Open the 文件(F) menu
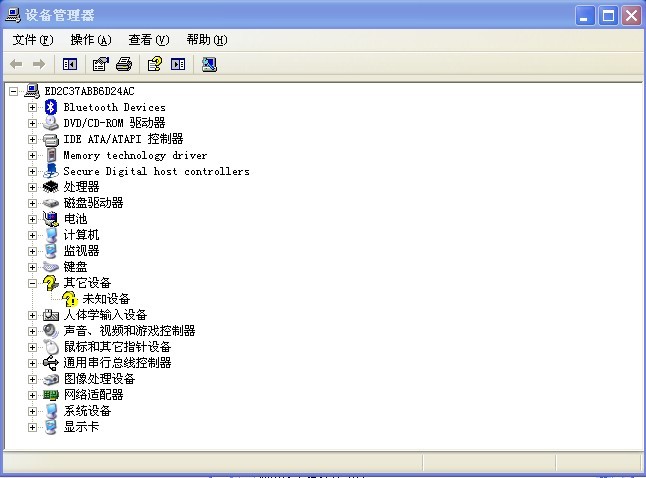The height and width of the screenshot is (478, 646). [x=32, y=40]
